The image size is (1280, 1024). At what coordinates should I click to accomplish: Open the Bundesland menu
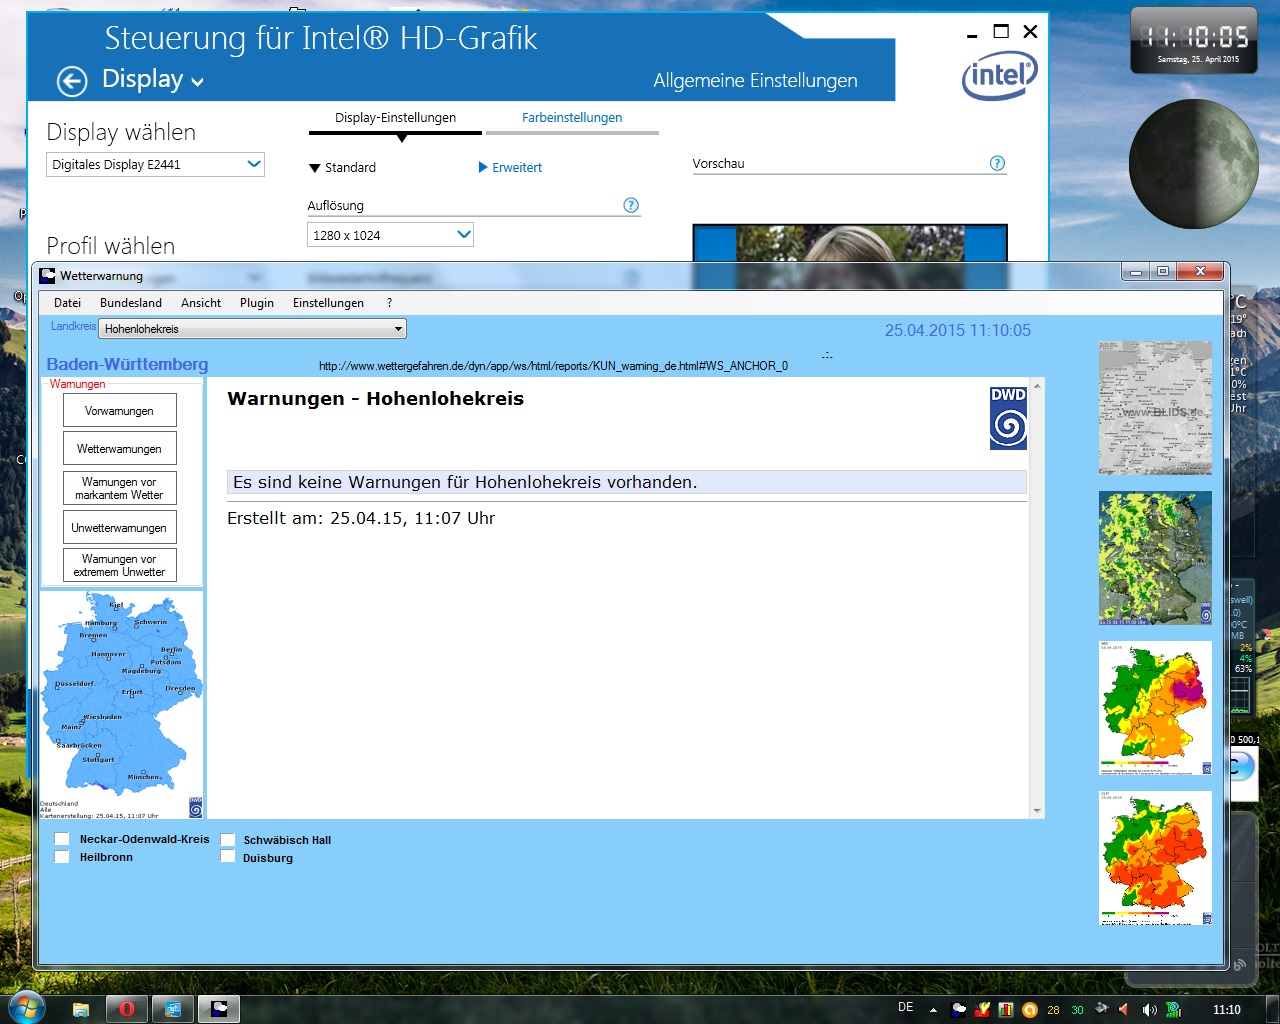click(130, 303)
